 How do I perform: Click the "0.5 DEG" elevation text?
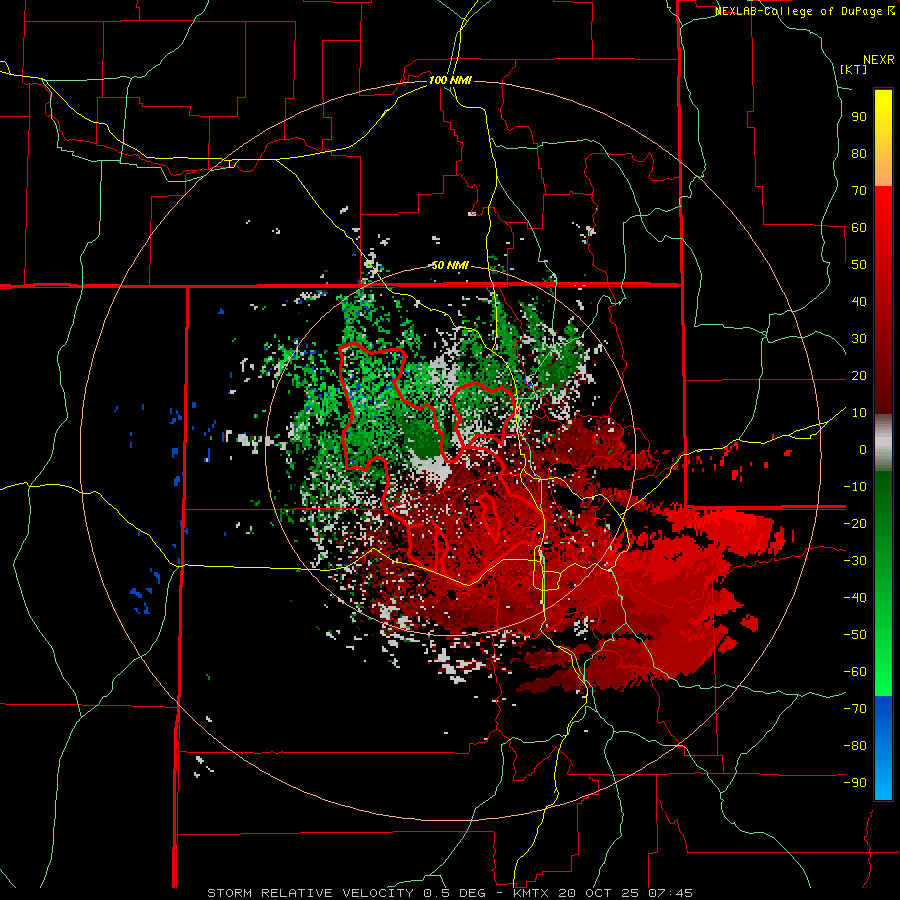454,893
